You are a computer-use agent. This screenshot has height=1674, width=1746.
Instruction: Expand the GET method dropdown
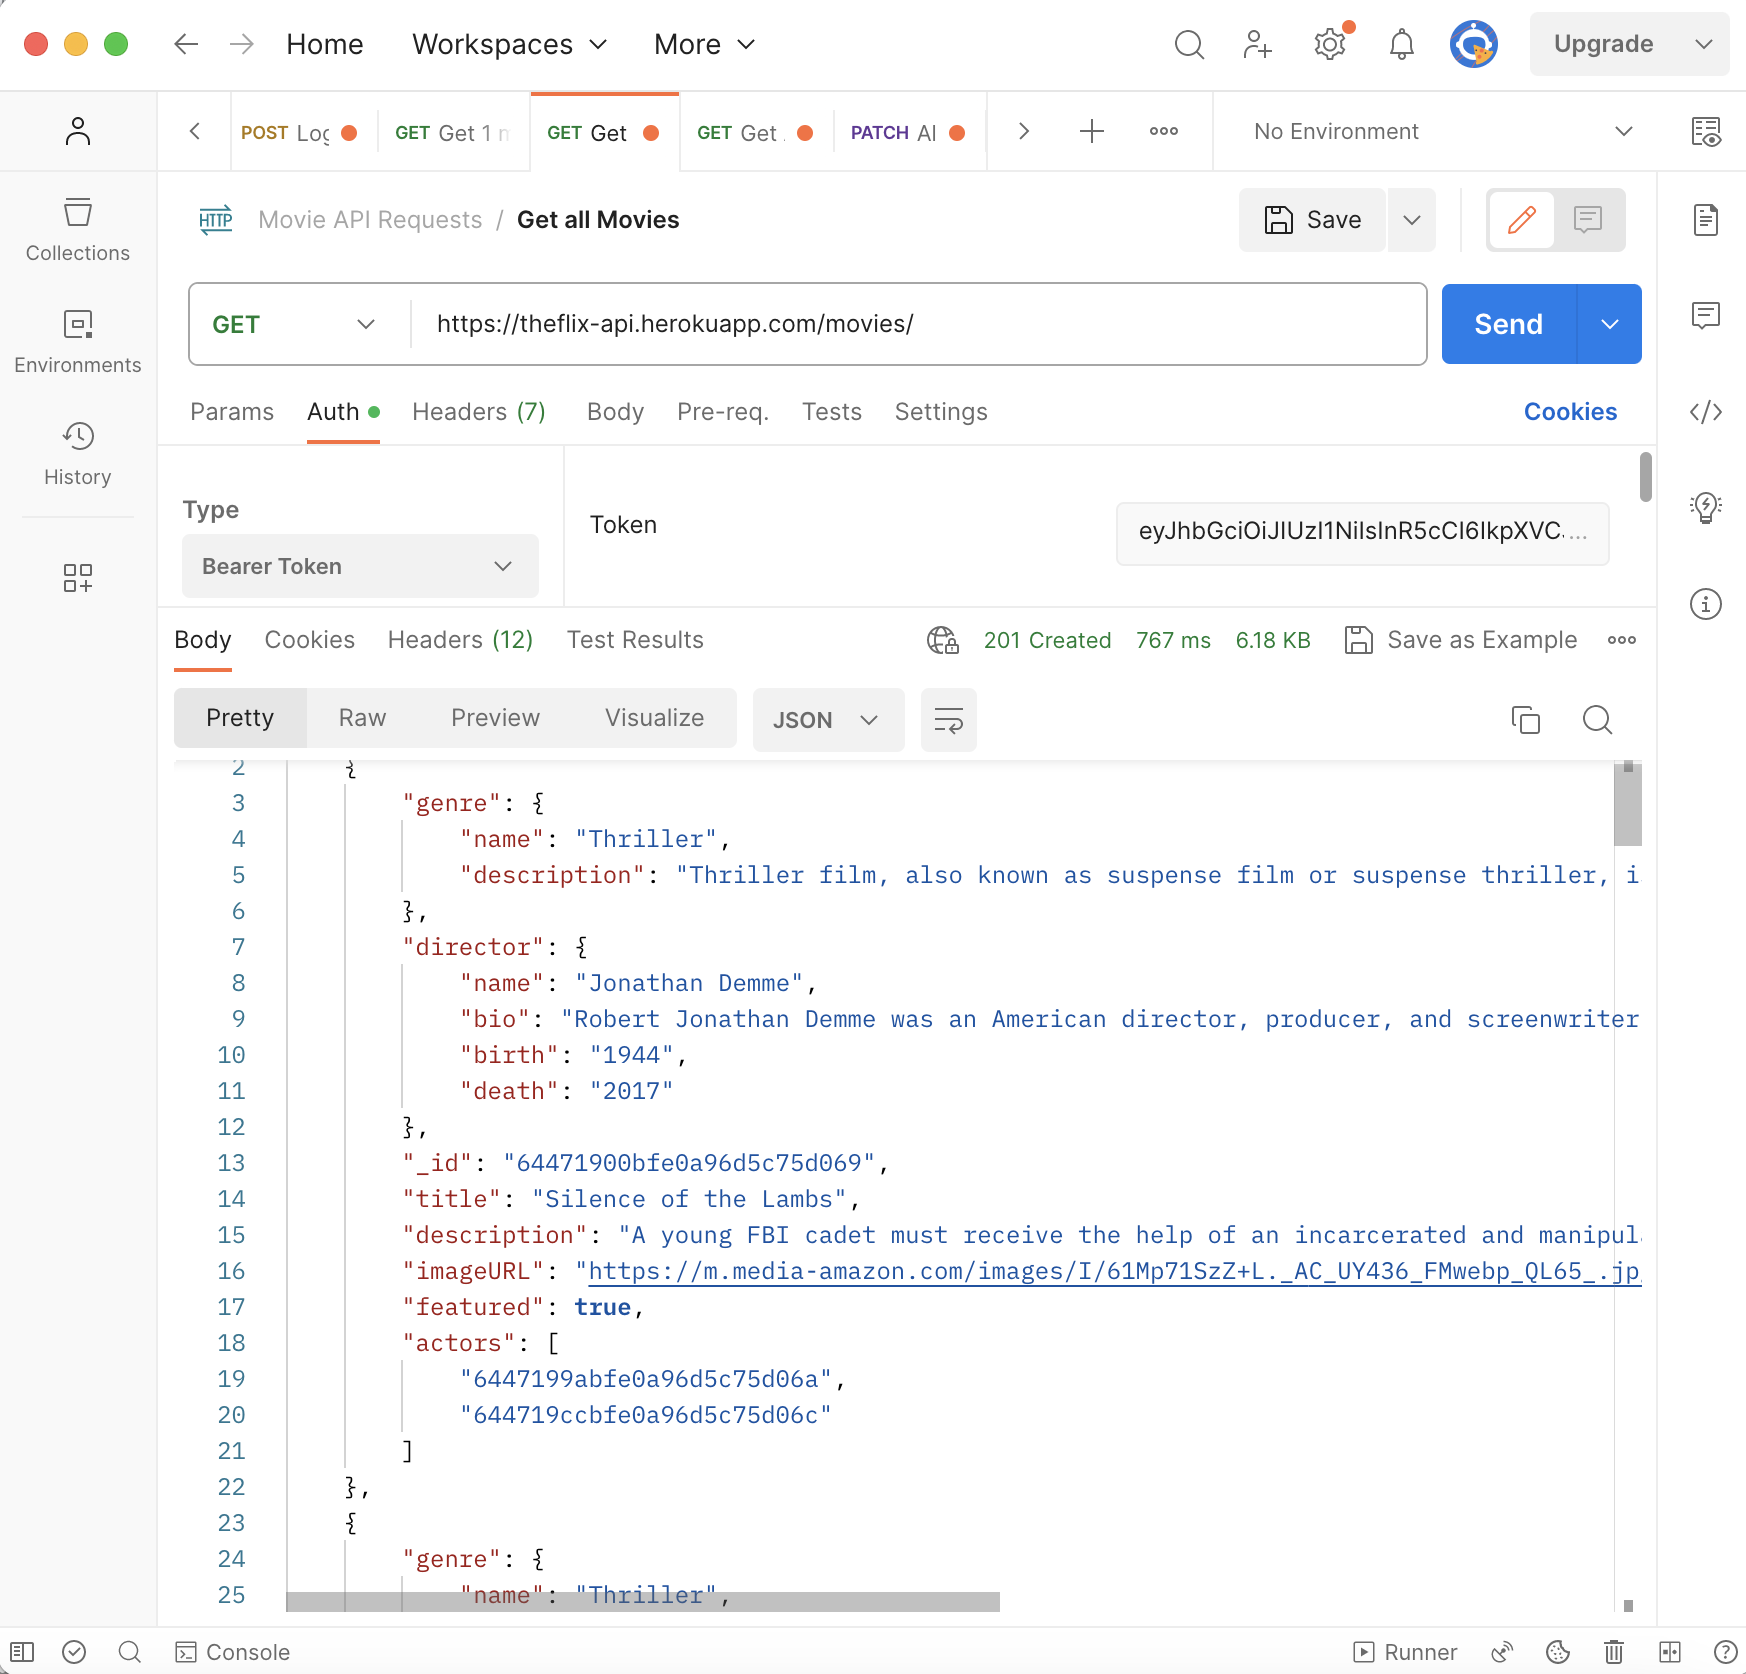click(x=294, y=325)
